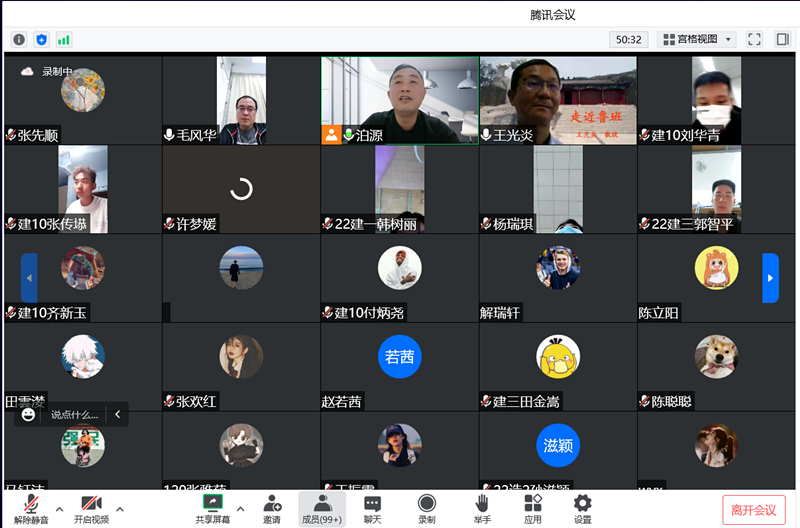Open the 成员(99+) members list

[322, 508]
